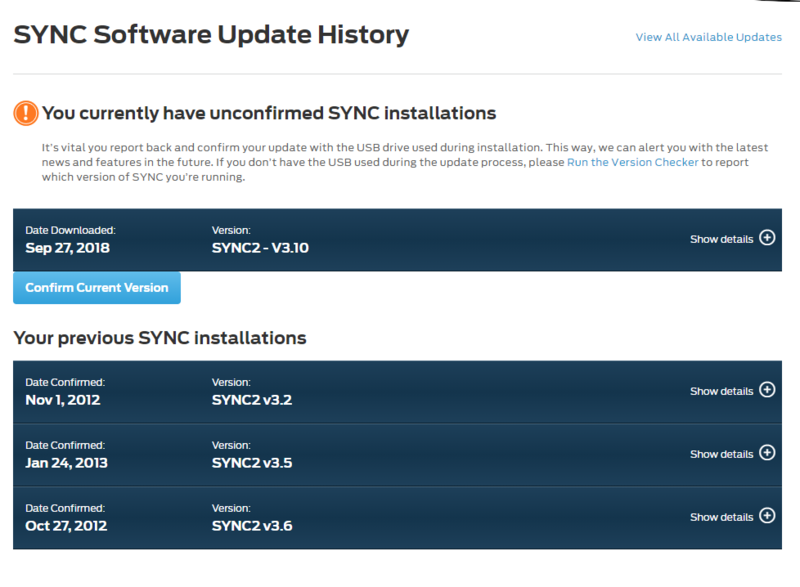800x587 pixels.
Task: Click plus icon for SYNC2 v3.2 row
Action: 767,390
